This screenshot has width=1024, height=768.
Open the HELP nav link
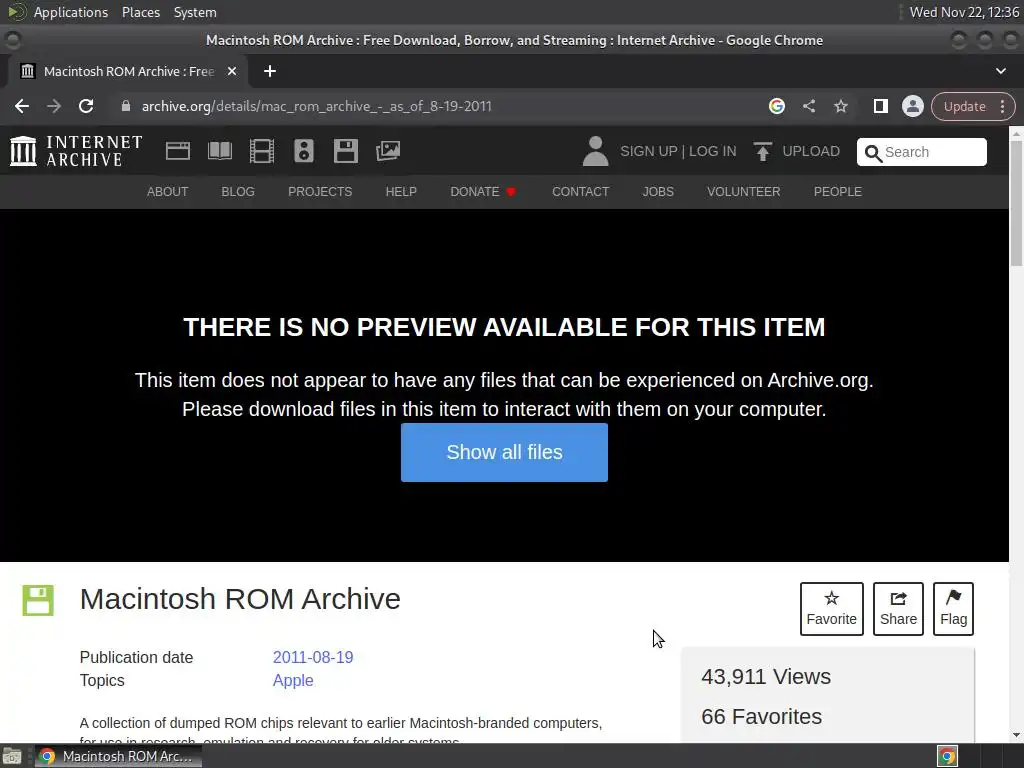(401, 191)
